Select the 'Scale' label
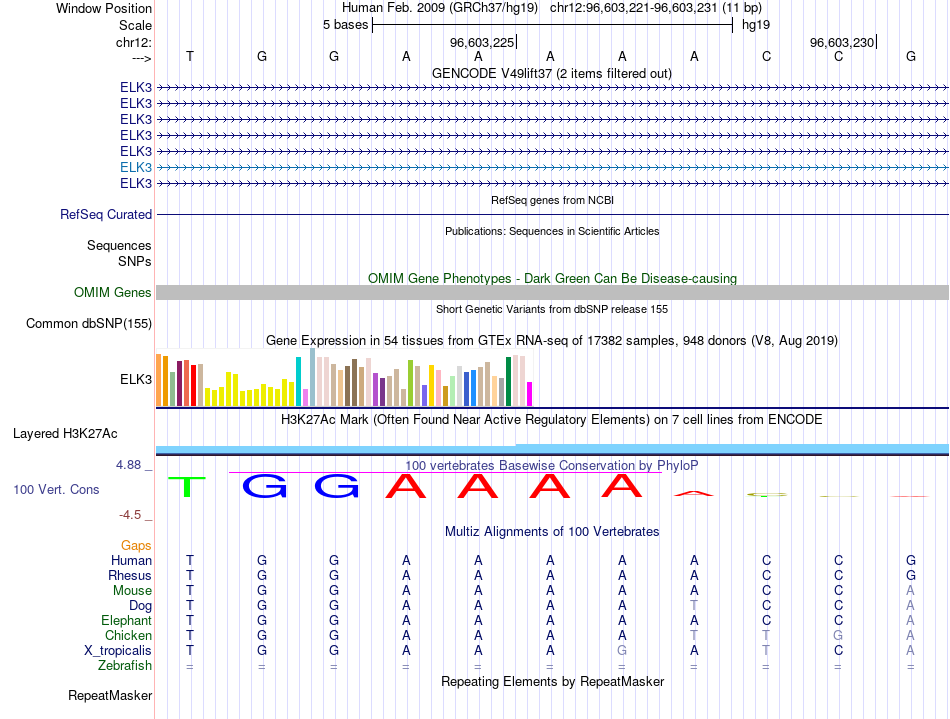The width and height of the screenshot is (950, 719). point(135,25)
